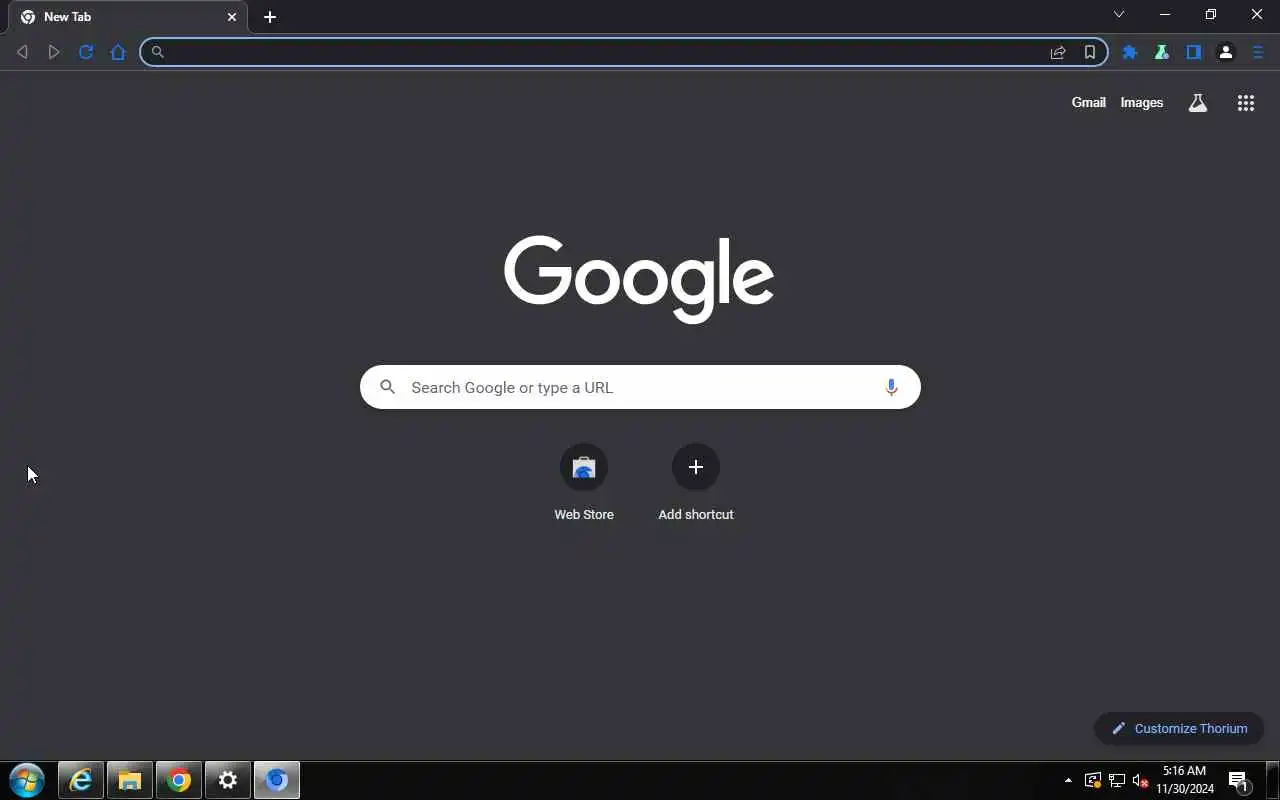This screenshot has height=800, width=1280.
Task: Restore down the Thorium window
Action: (1211, 14)
